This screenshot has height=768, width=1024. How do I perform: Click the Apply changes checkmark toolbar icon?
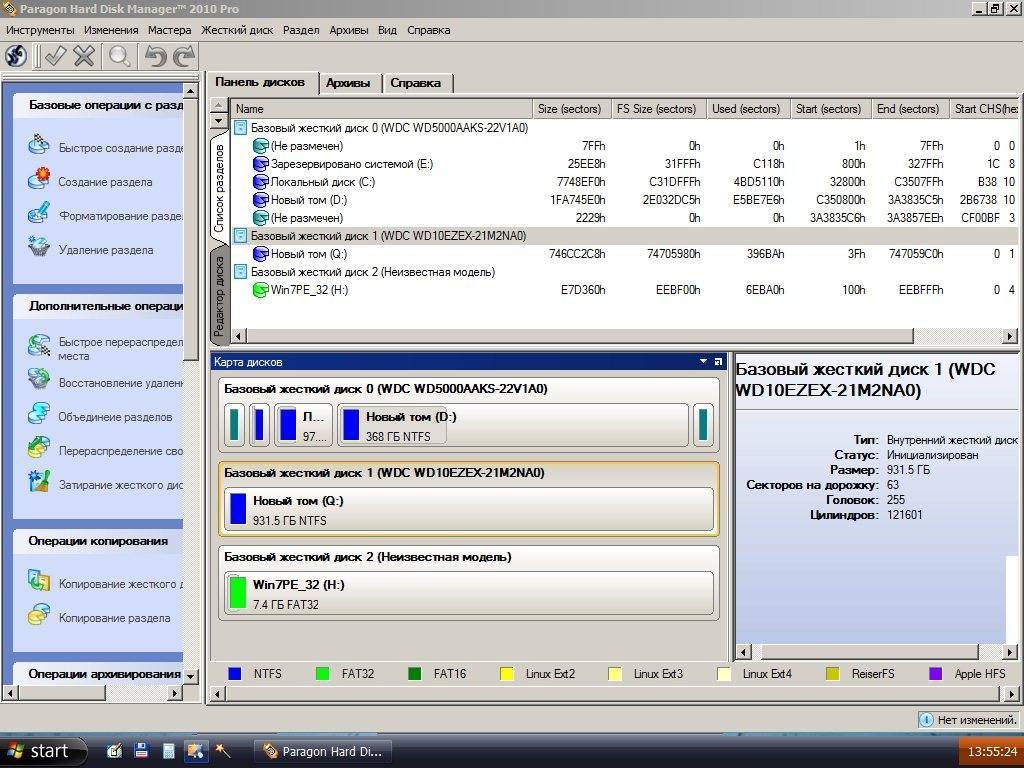click(x=55, y=56)
